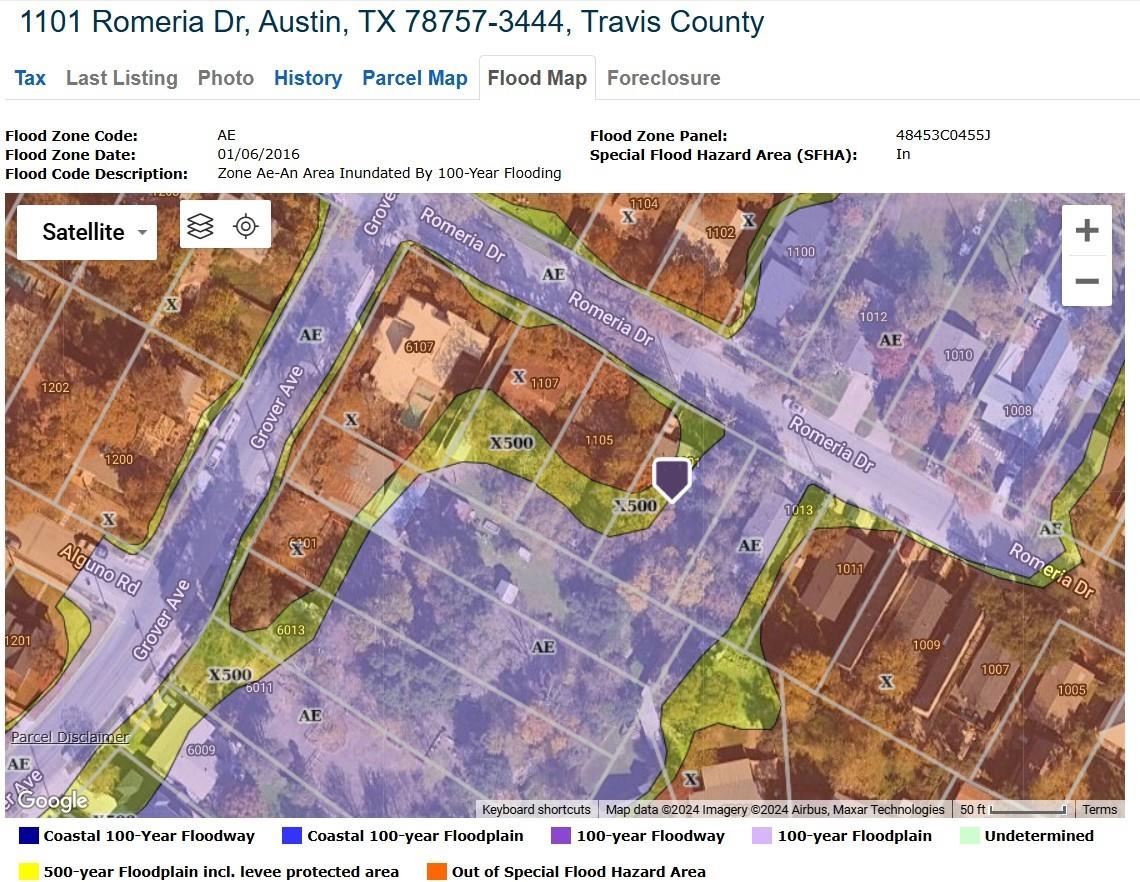Open the Foreclosure tab
This screenshot has height=882, width=1140.
pos(663,78)
